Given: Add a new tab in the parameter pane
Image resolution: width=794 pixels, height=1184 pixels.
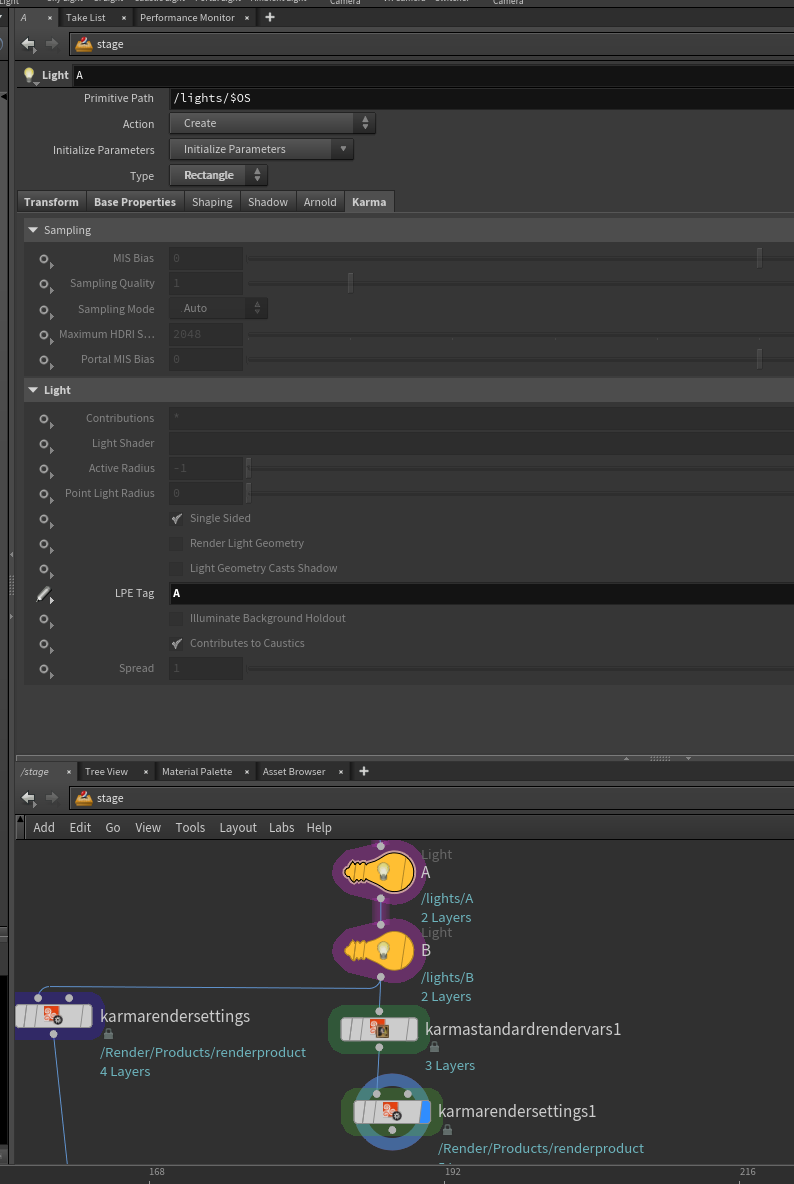Looking at the screenshot, I should 270,17.
